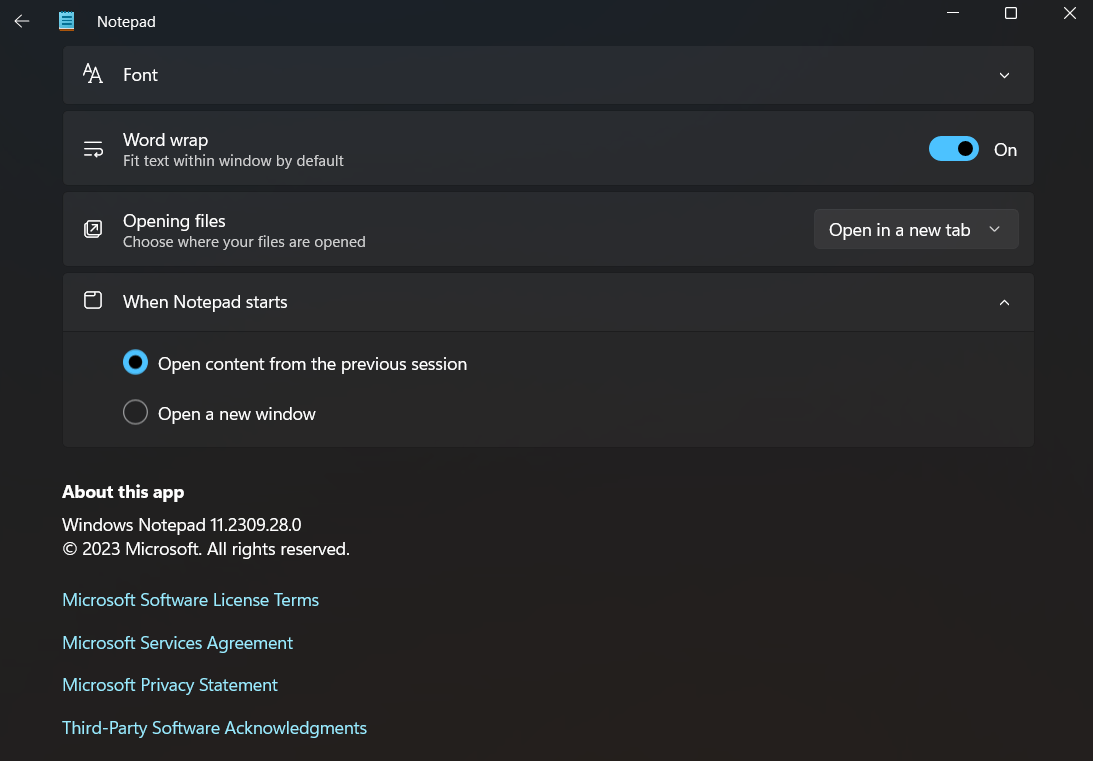The image size is (1093, 761).
Task: Click the Word wrap label text
Action: pos(165,140)
